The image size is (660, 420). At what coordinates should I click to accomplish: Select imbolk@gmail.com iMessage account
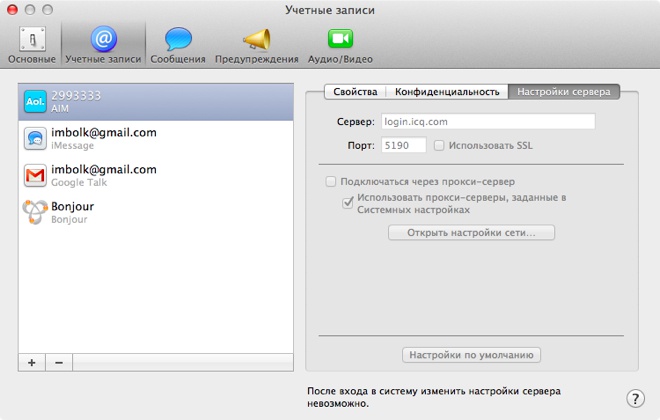pos(156,139)
